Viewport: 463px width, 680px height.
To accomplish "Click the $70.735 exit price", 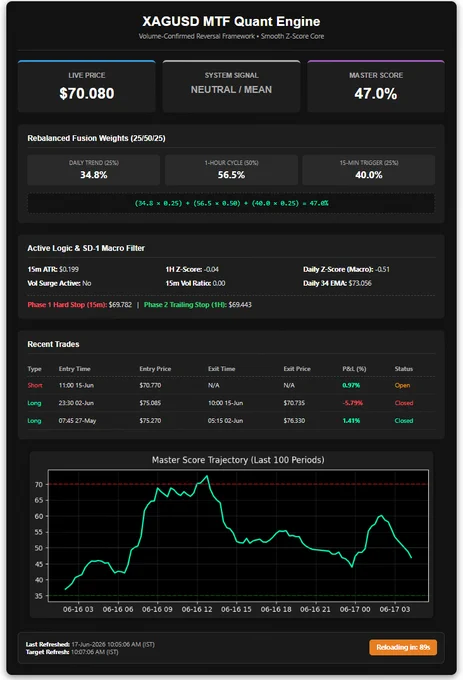I will click(x=294, y=403).
